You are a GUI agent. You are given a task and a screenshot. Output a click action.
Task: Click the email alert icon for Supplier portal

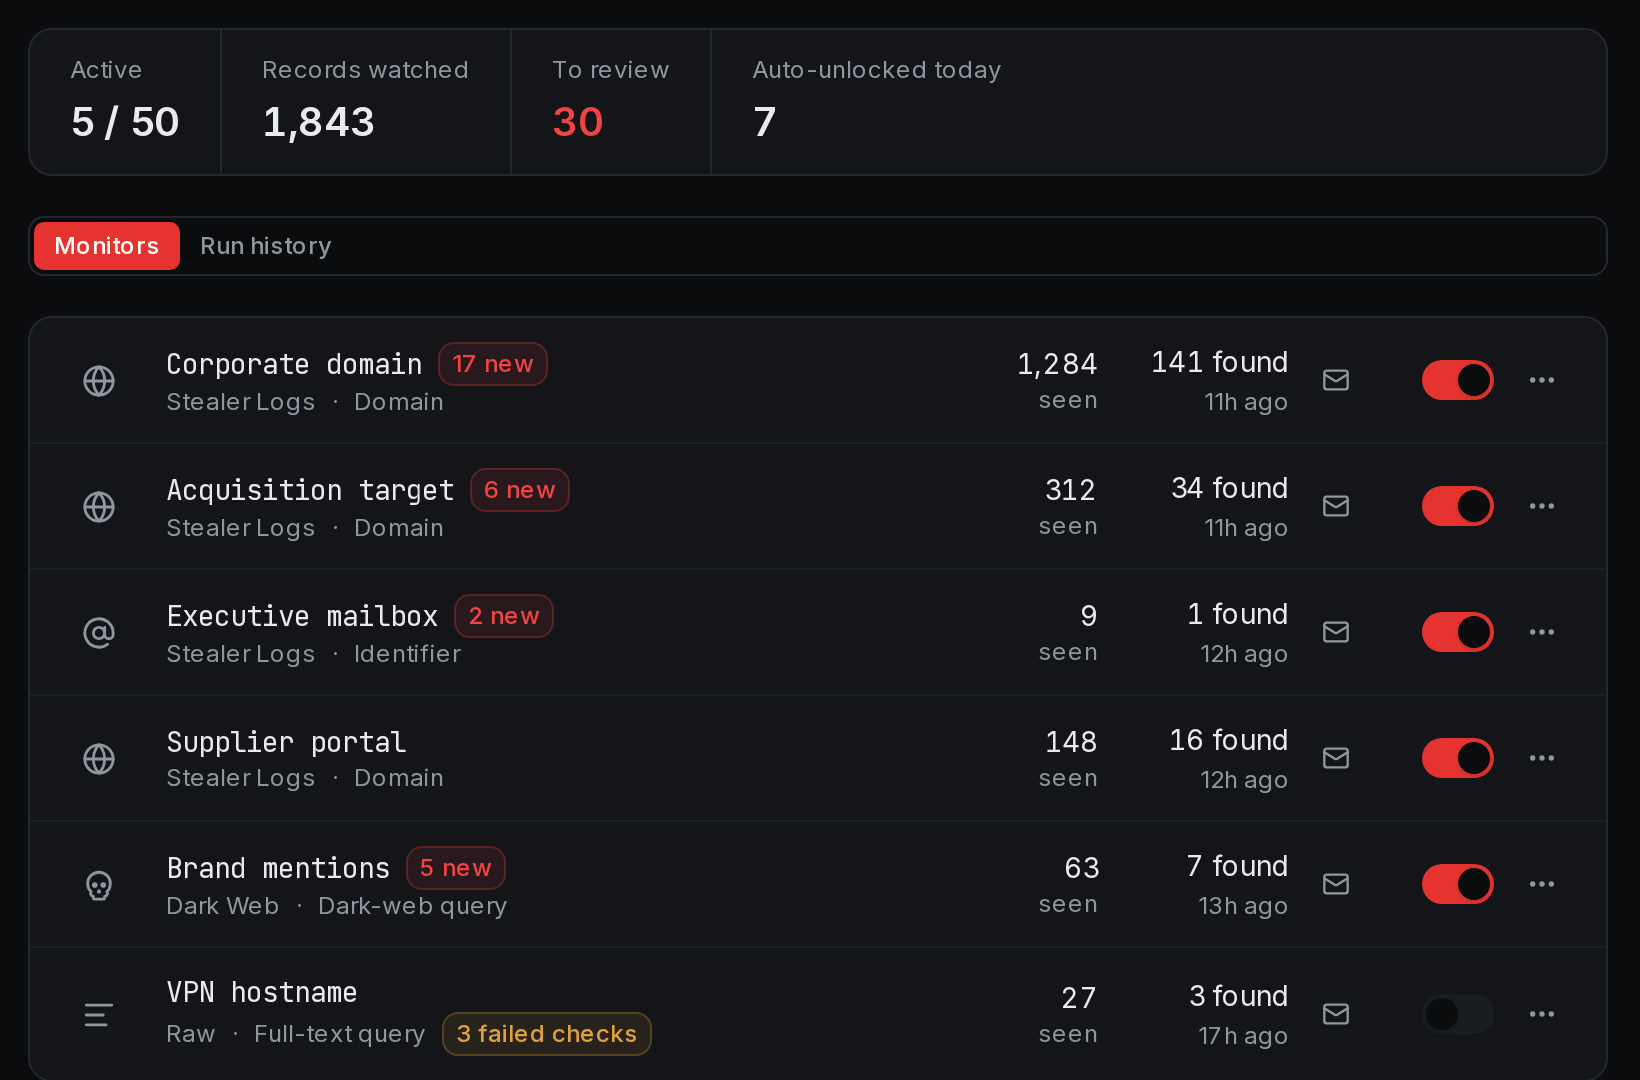pos(1336,758)
